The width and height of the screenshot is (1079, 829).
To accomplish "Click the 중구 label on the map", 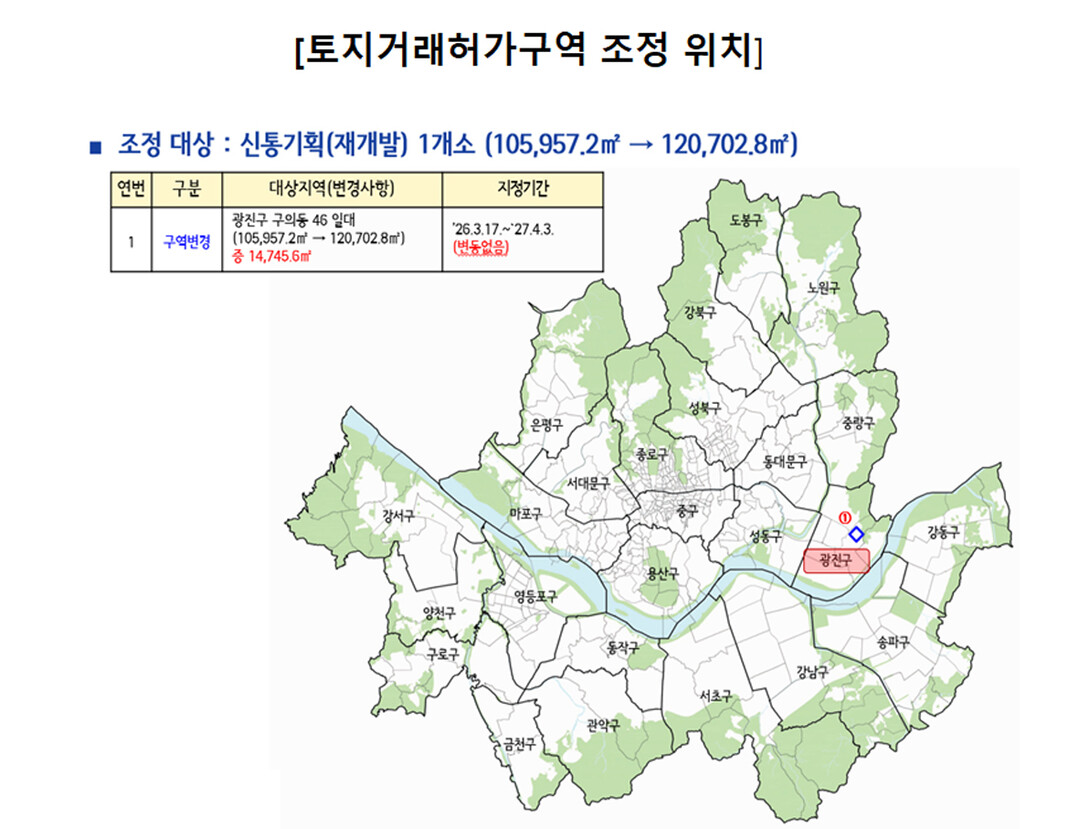I will 687,510.
